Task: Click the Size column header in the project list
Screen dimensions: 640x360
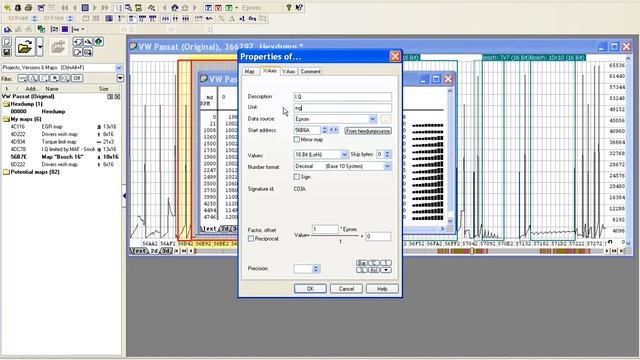Action: click(x=104, y=89)
